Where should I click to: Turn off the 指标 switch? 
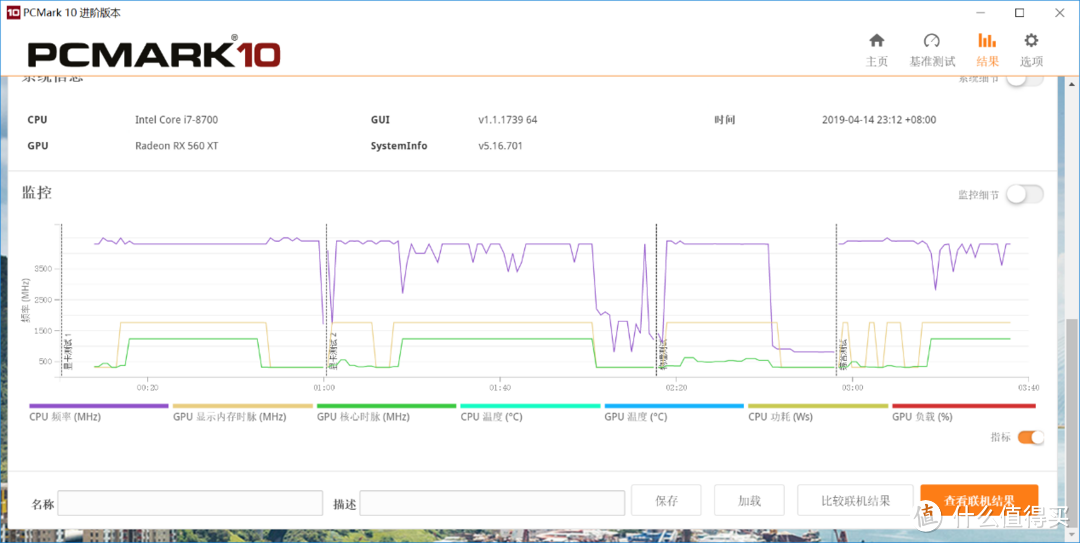(x=1030, y=437)
